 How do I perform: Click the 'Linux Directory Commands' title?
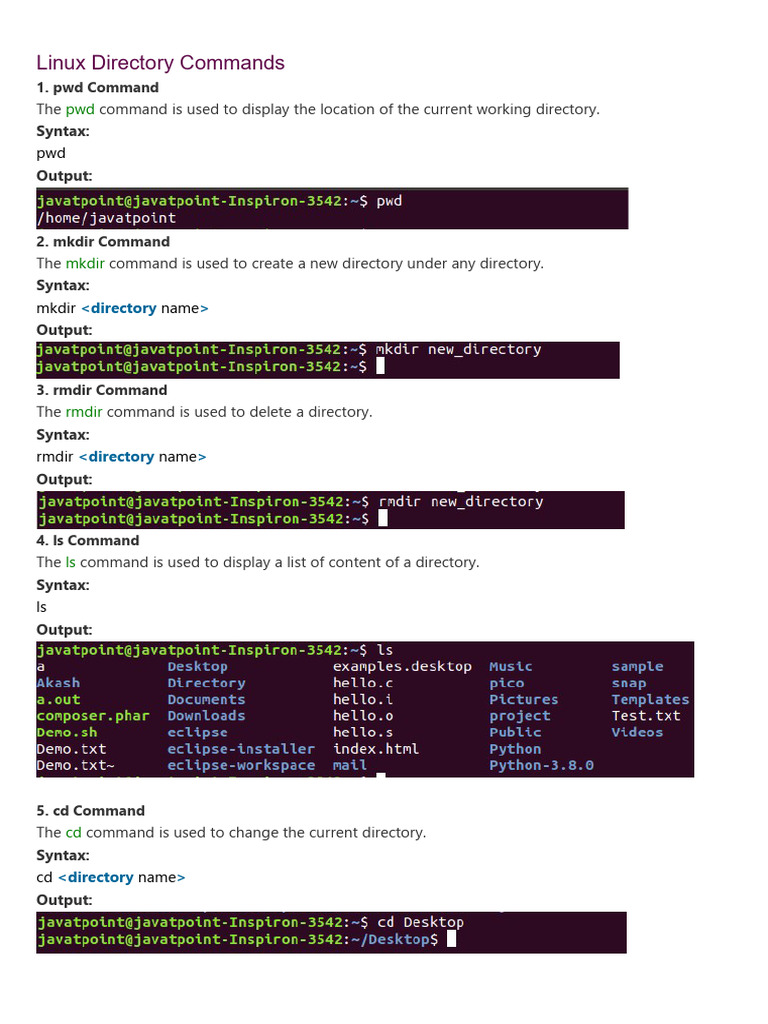(160, 63)
